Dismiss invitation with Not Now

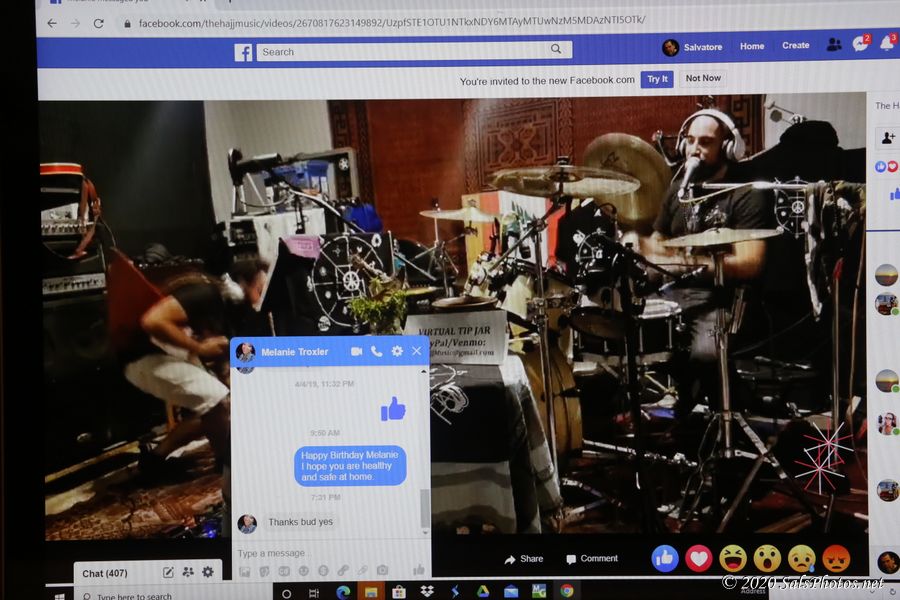point(703,79)
